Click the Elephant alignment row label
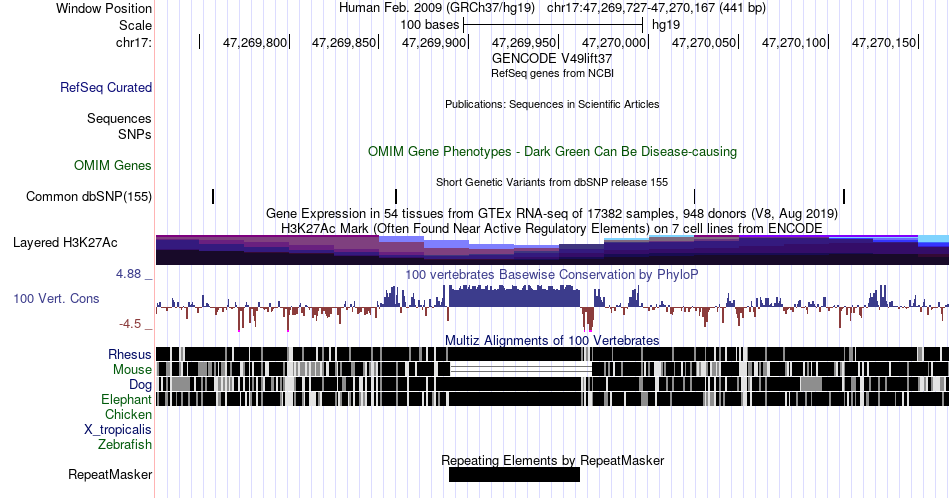Viewport: 950px width, 498px height. pyautogui.click(x=127, y=399)
